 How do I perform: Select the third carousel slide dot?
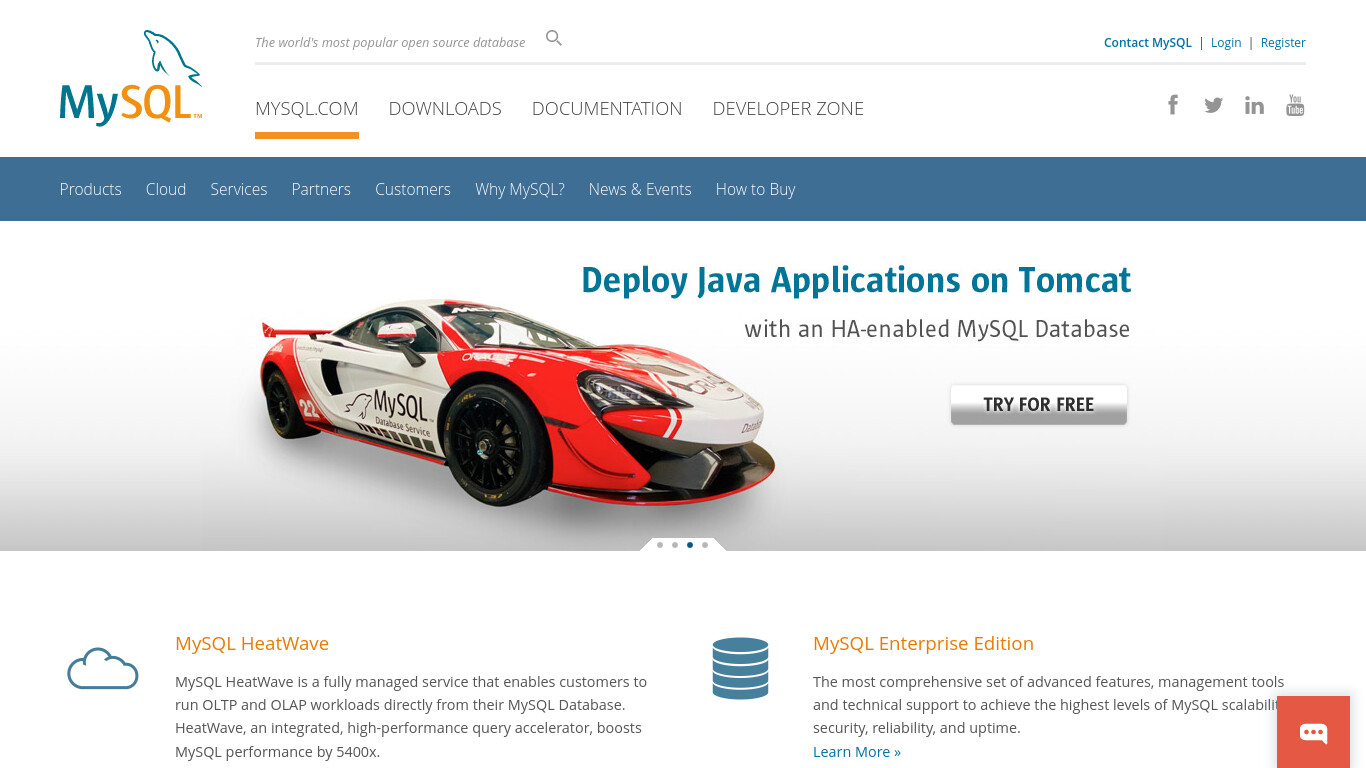point(690,545)
